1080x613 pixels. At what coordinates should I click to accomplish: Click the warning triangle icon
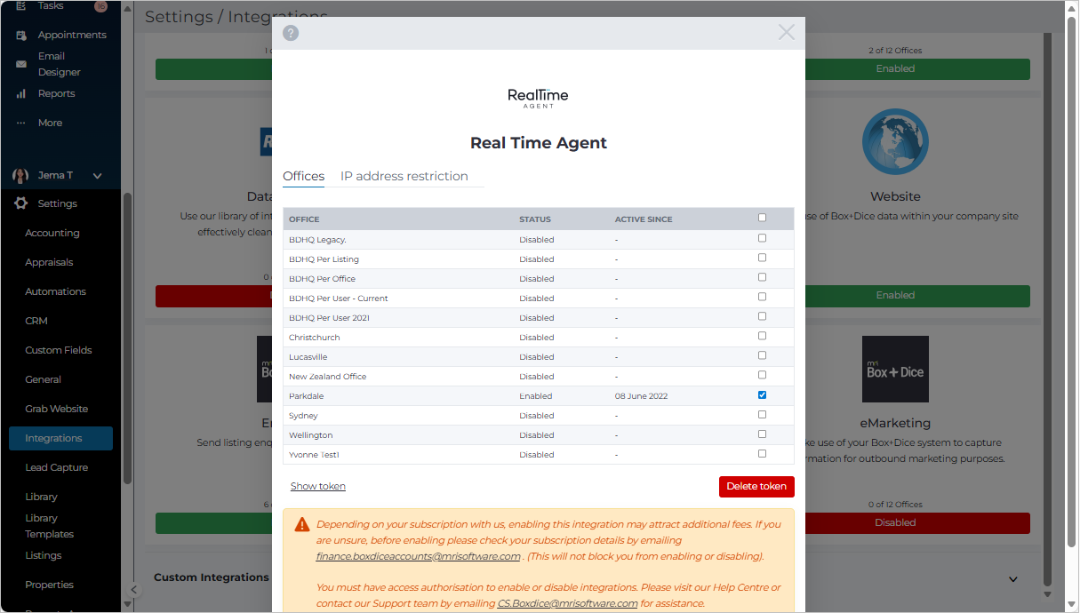(x=302, y=525)
